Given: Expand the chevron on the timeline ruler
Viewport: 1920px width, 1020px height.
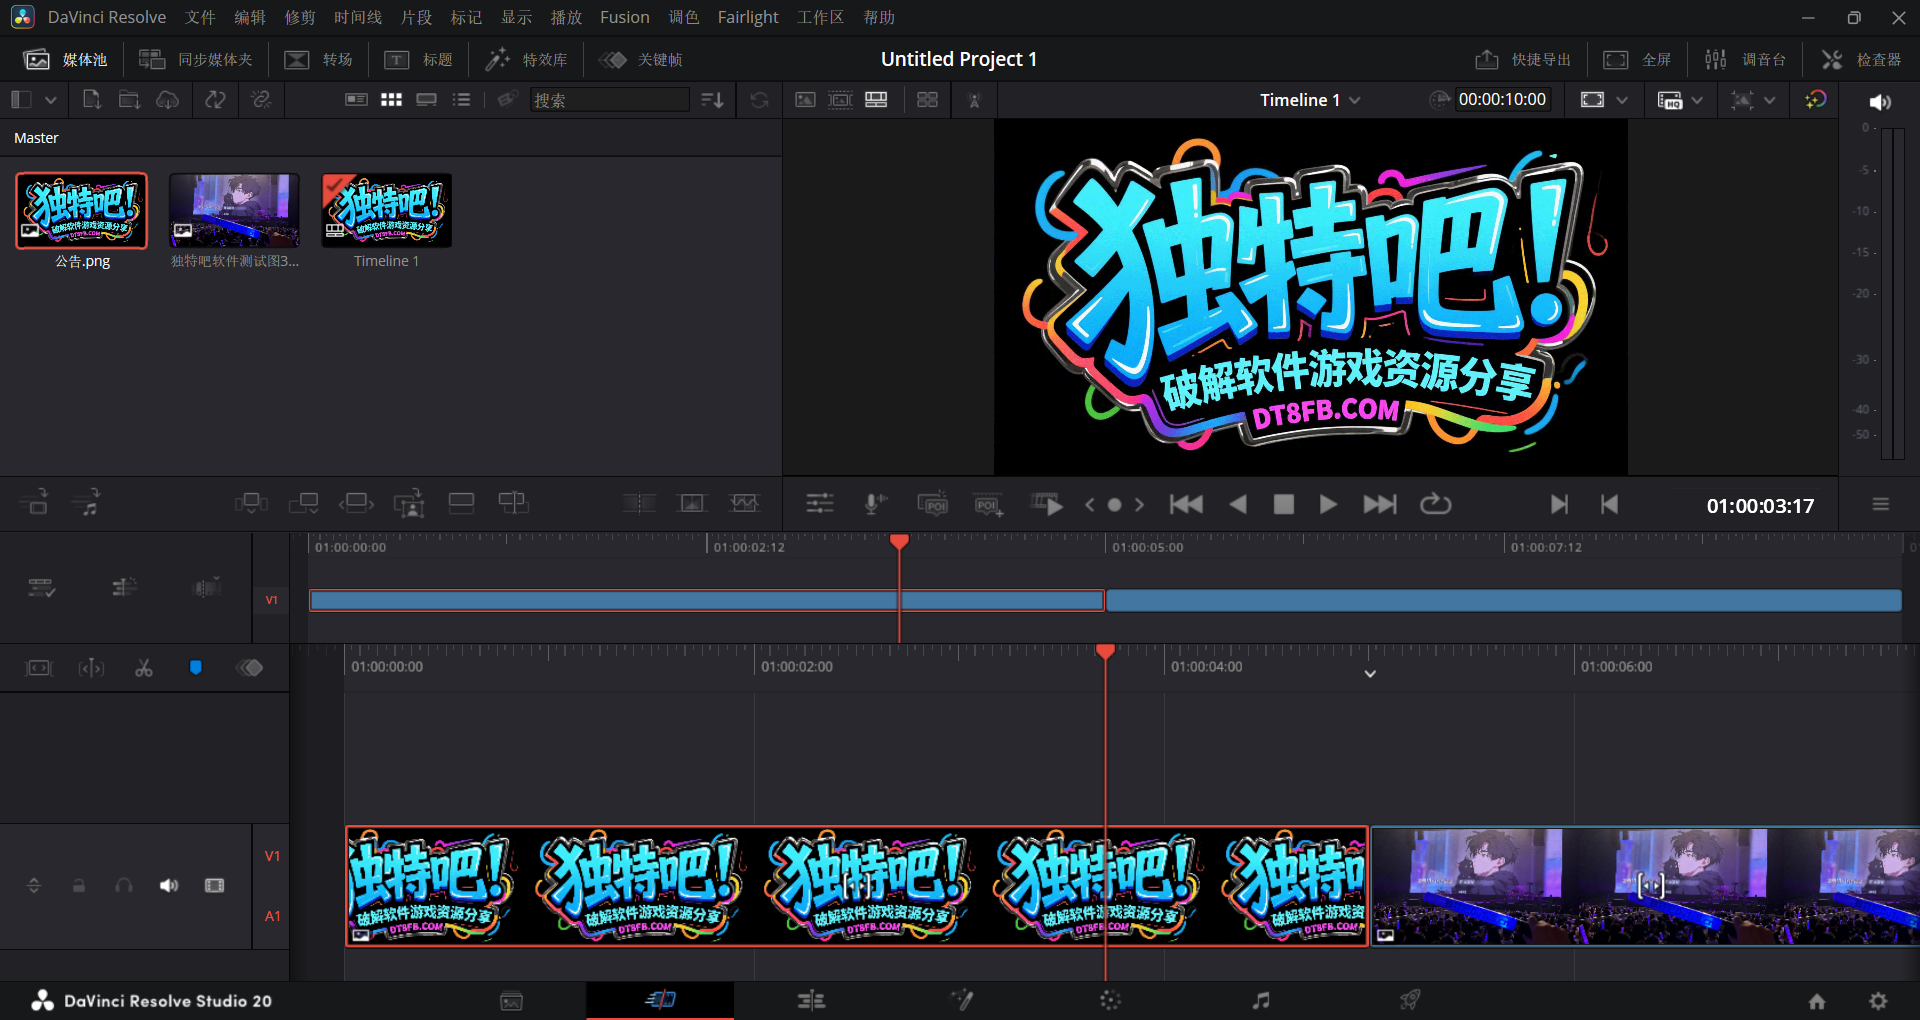Looking at the screenshot, I should click(1369, 674).
